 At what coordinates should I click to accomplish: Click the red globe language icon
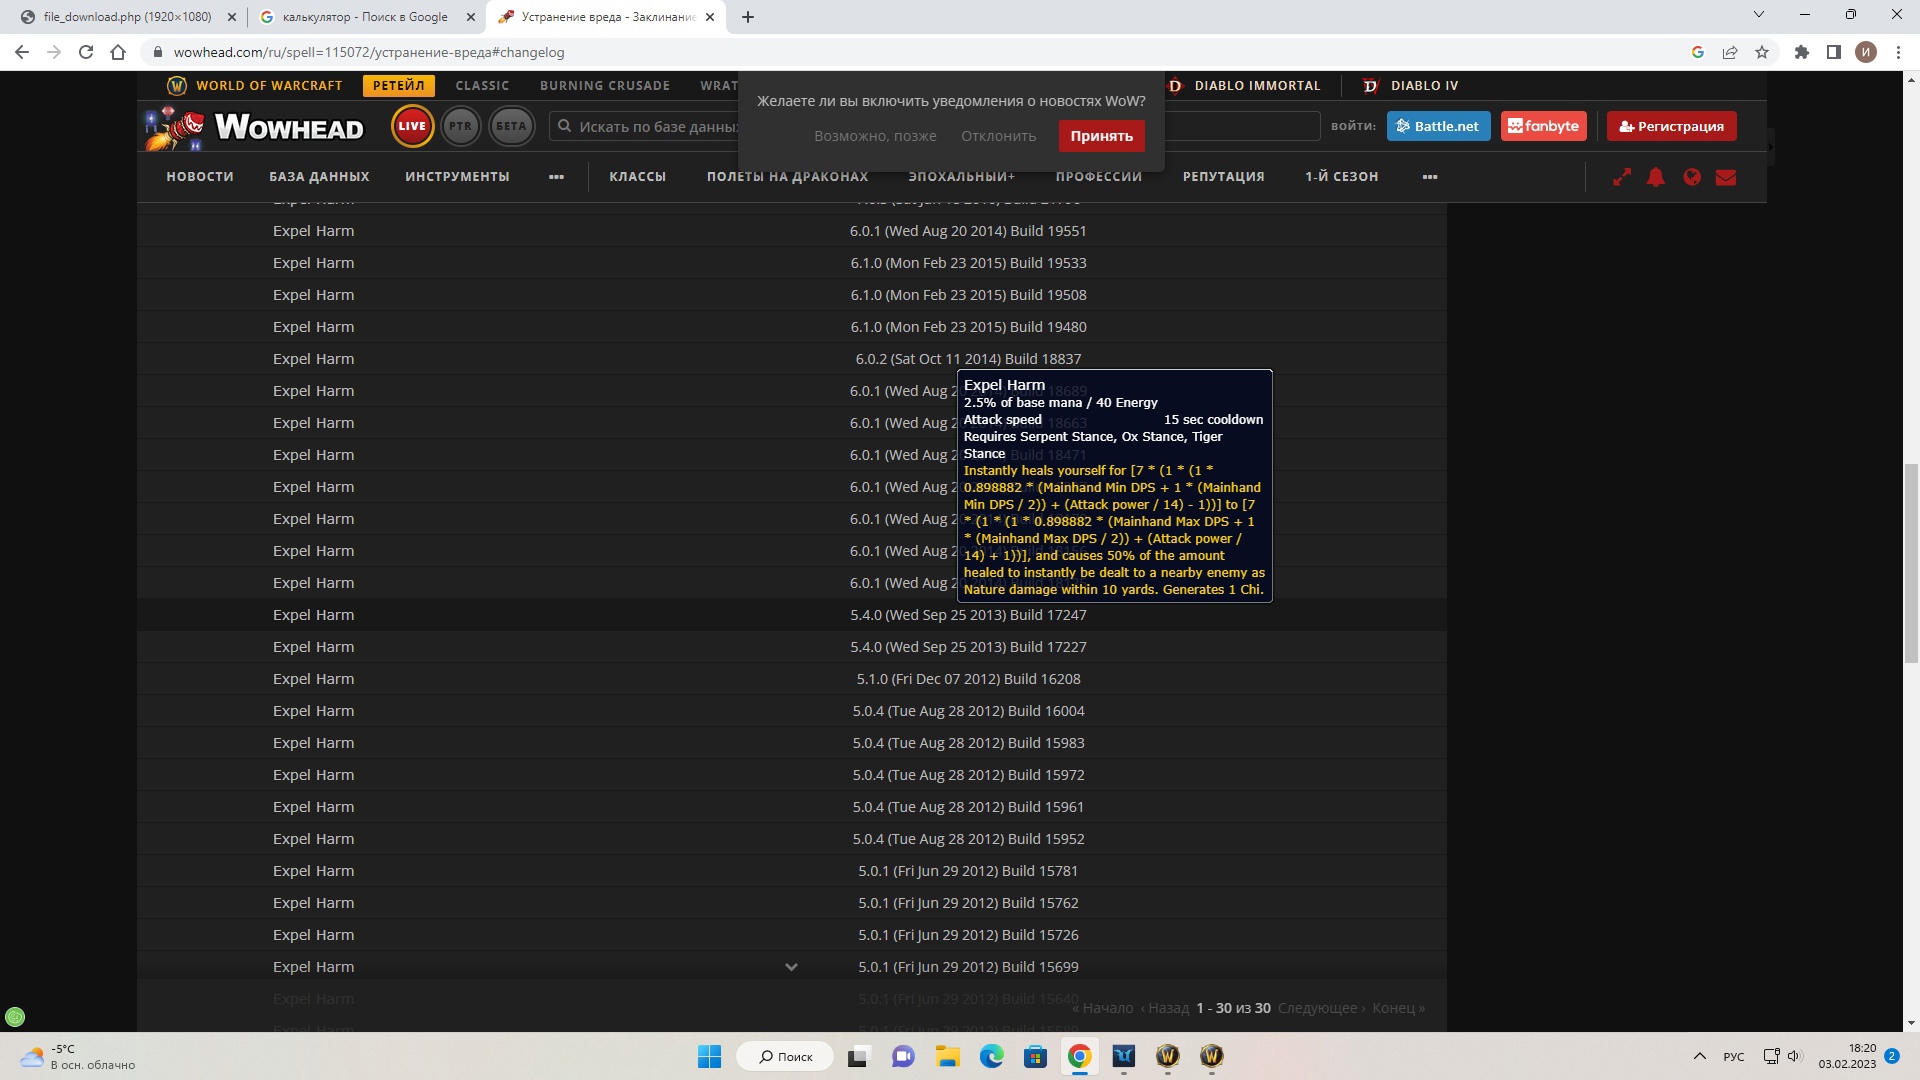pos(1692,177)
